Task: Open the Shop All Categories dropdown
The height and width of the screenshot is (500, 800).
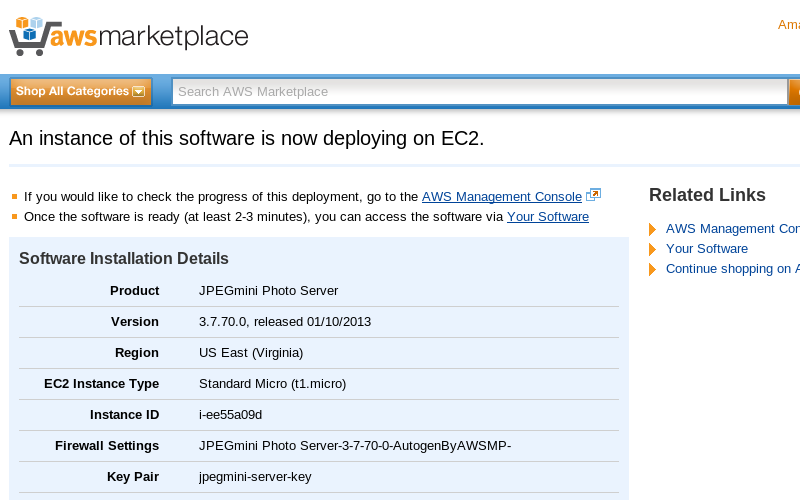Action: [81, 92]
